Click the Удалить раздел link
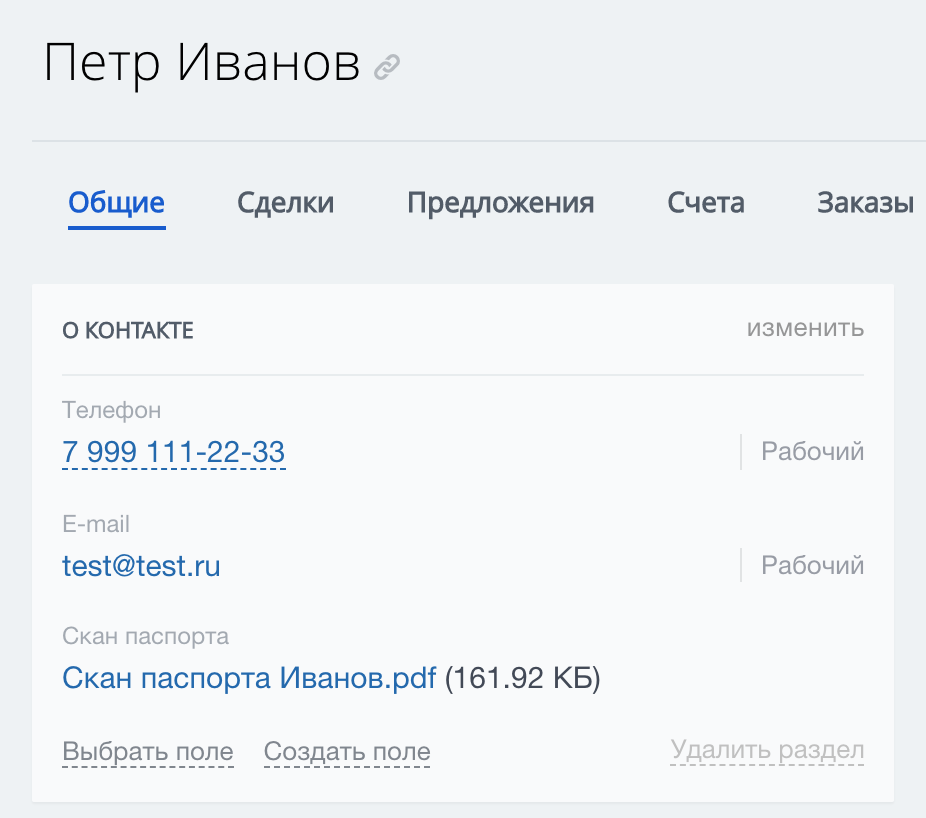The image size is (926, 818). pyautogui.click(x=767, y=750)
